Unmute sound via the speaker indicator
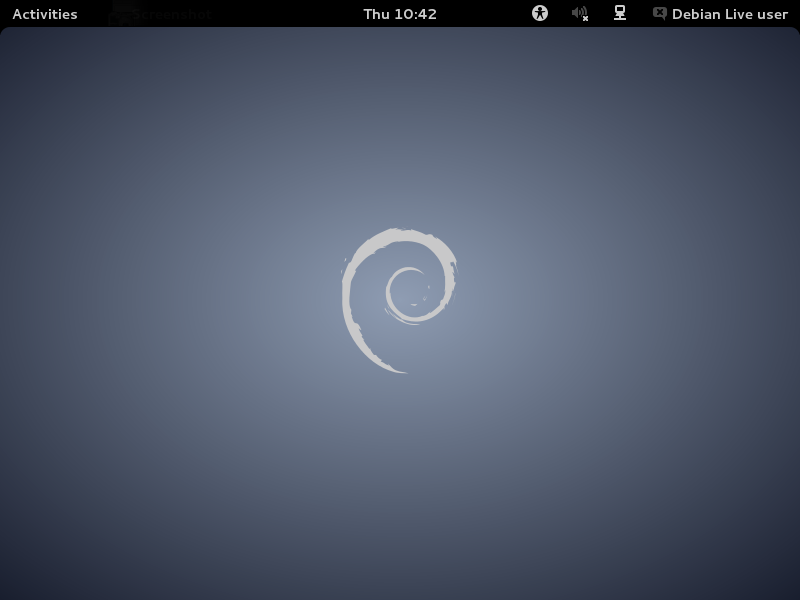This screenshot has width=800, height=600. [x=579, y=13]
